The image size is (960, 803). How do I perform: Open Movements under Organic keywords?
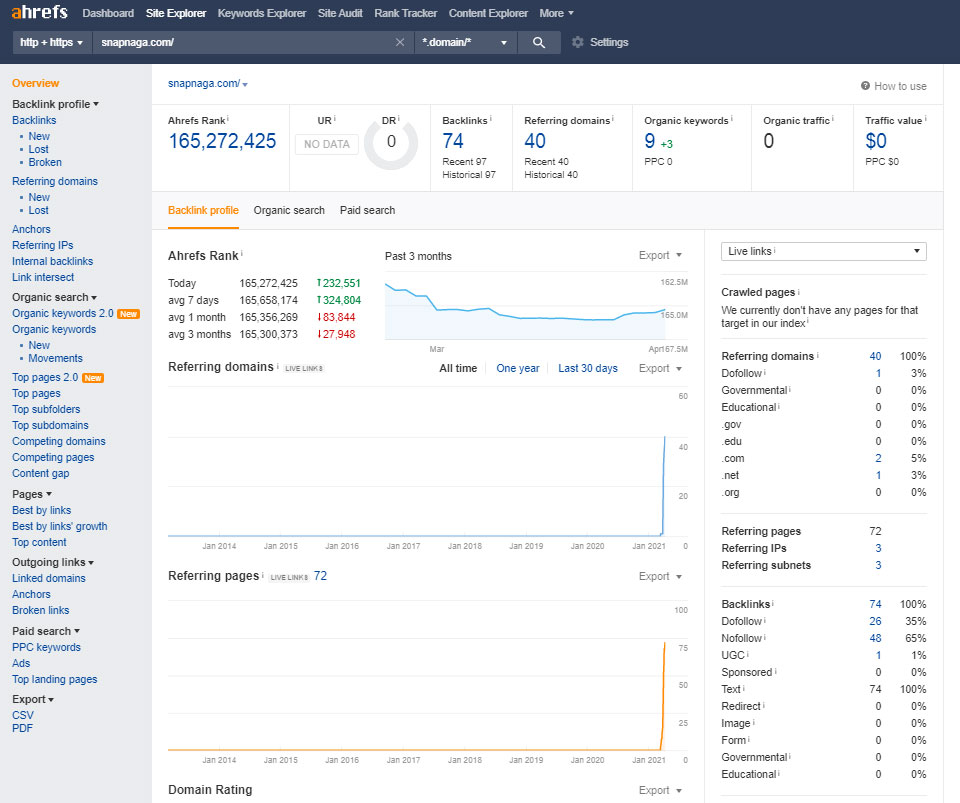pyautogui.click(x=55, y=359)
